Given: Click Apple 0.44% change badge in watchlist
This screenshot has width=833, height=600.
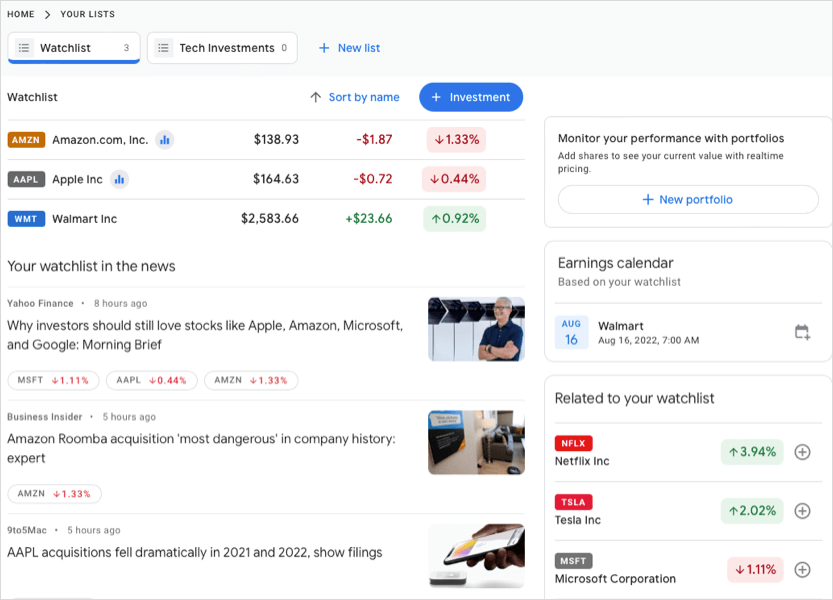Looking at the screenshot, I should pyautogui.click(x=454, y=180).
